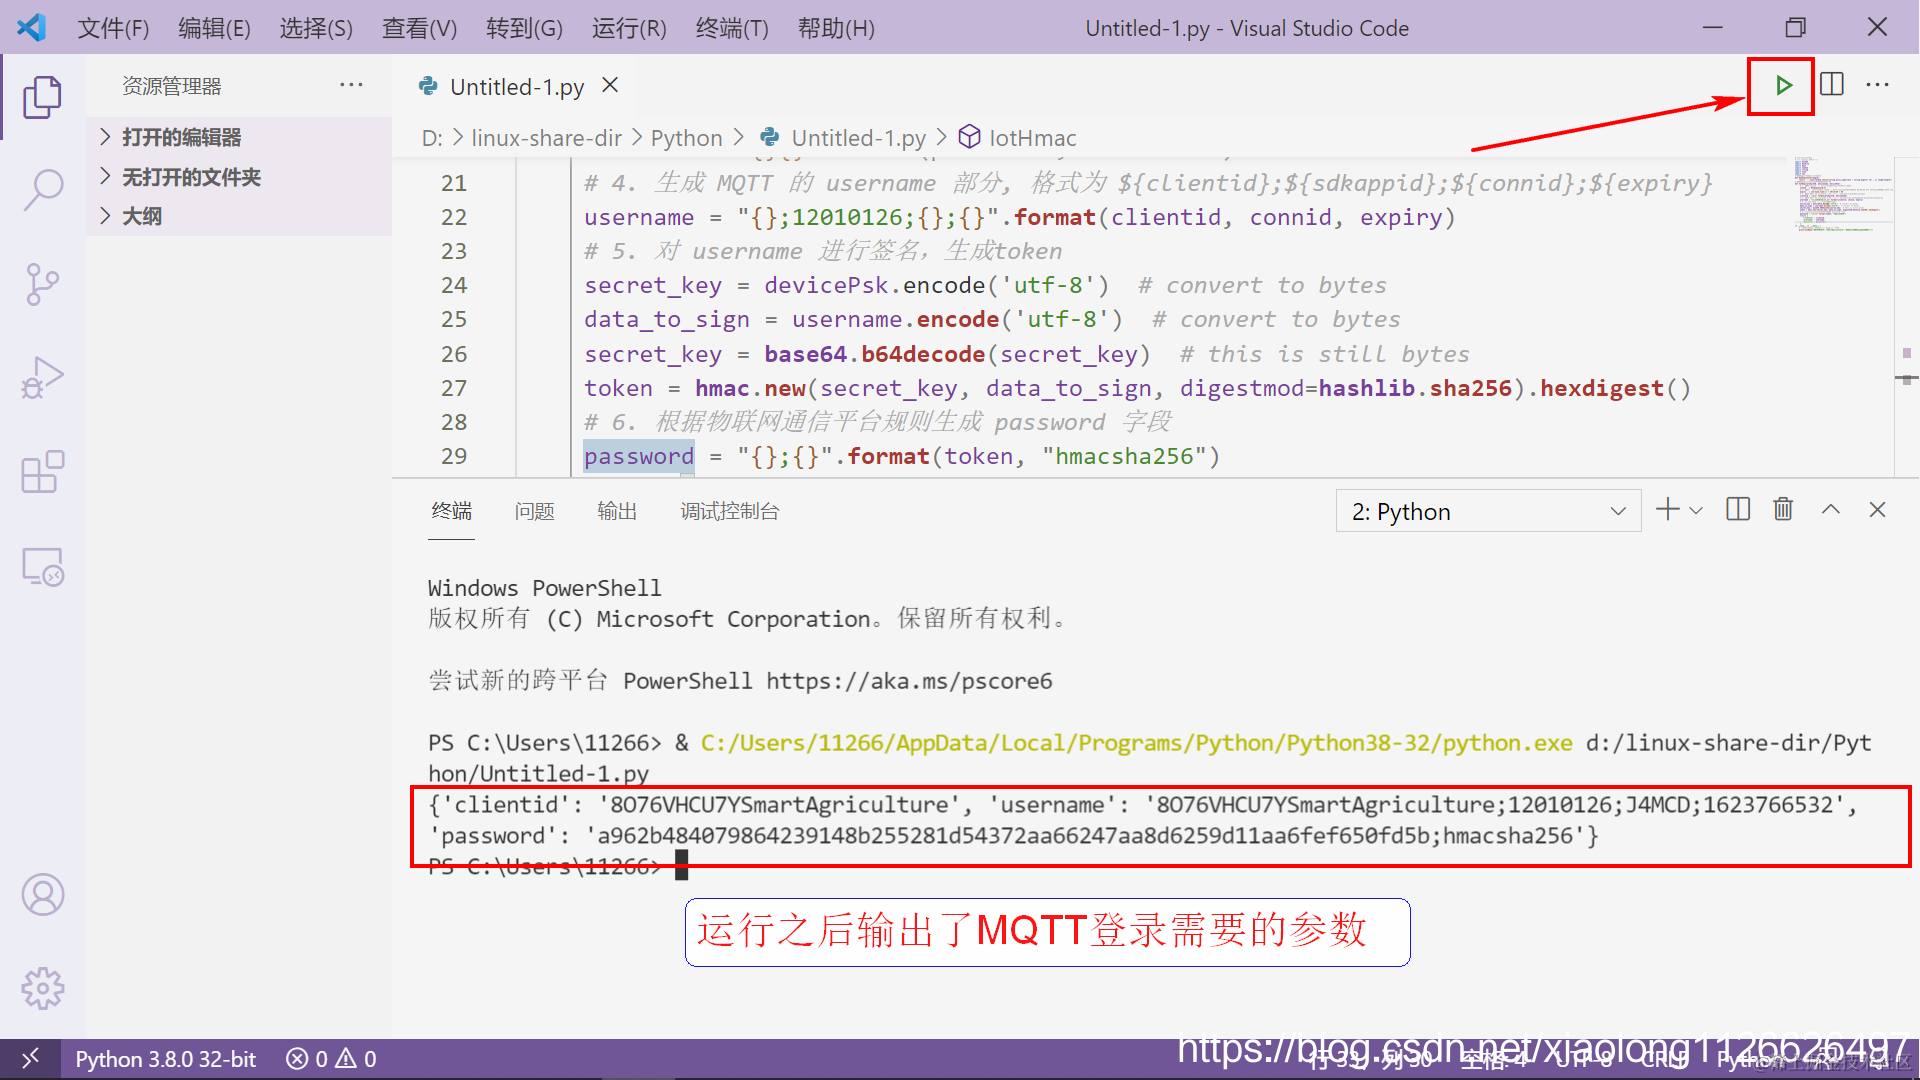Open the 终端(T) menu
Image resolution: width=1920 pixels, height=1080 pixels.
click(x=732, y=28)
